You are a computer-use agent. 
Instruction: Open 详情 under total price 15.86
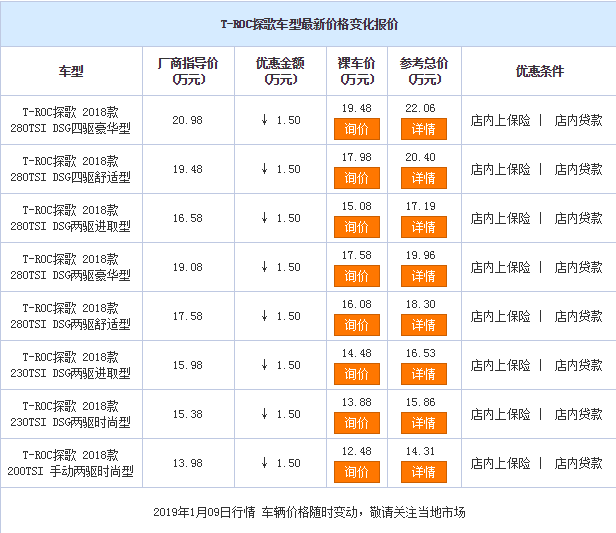(x=424, y=423)
